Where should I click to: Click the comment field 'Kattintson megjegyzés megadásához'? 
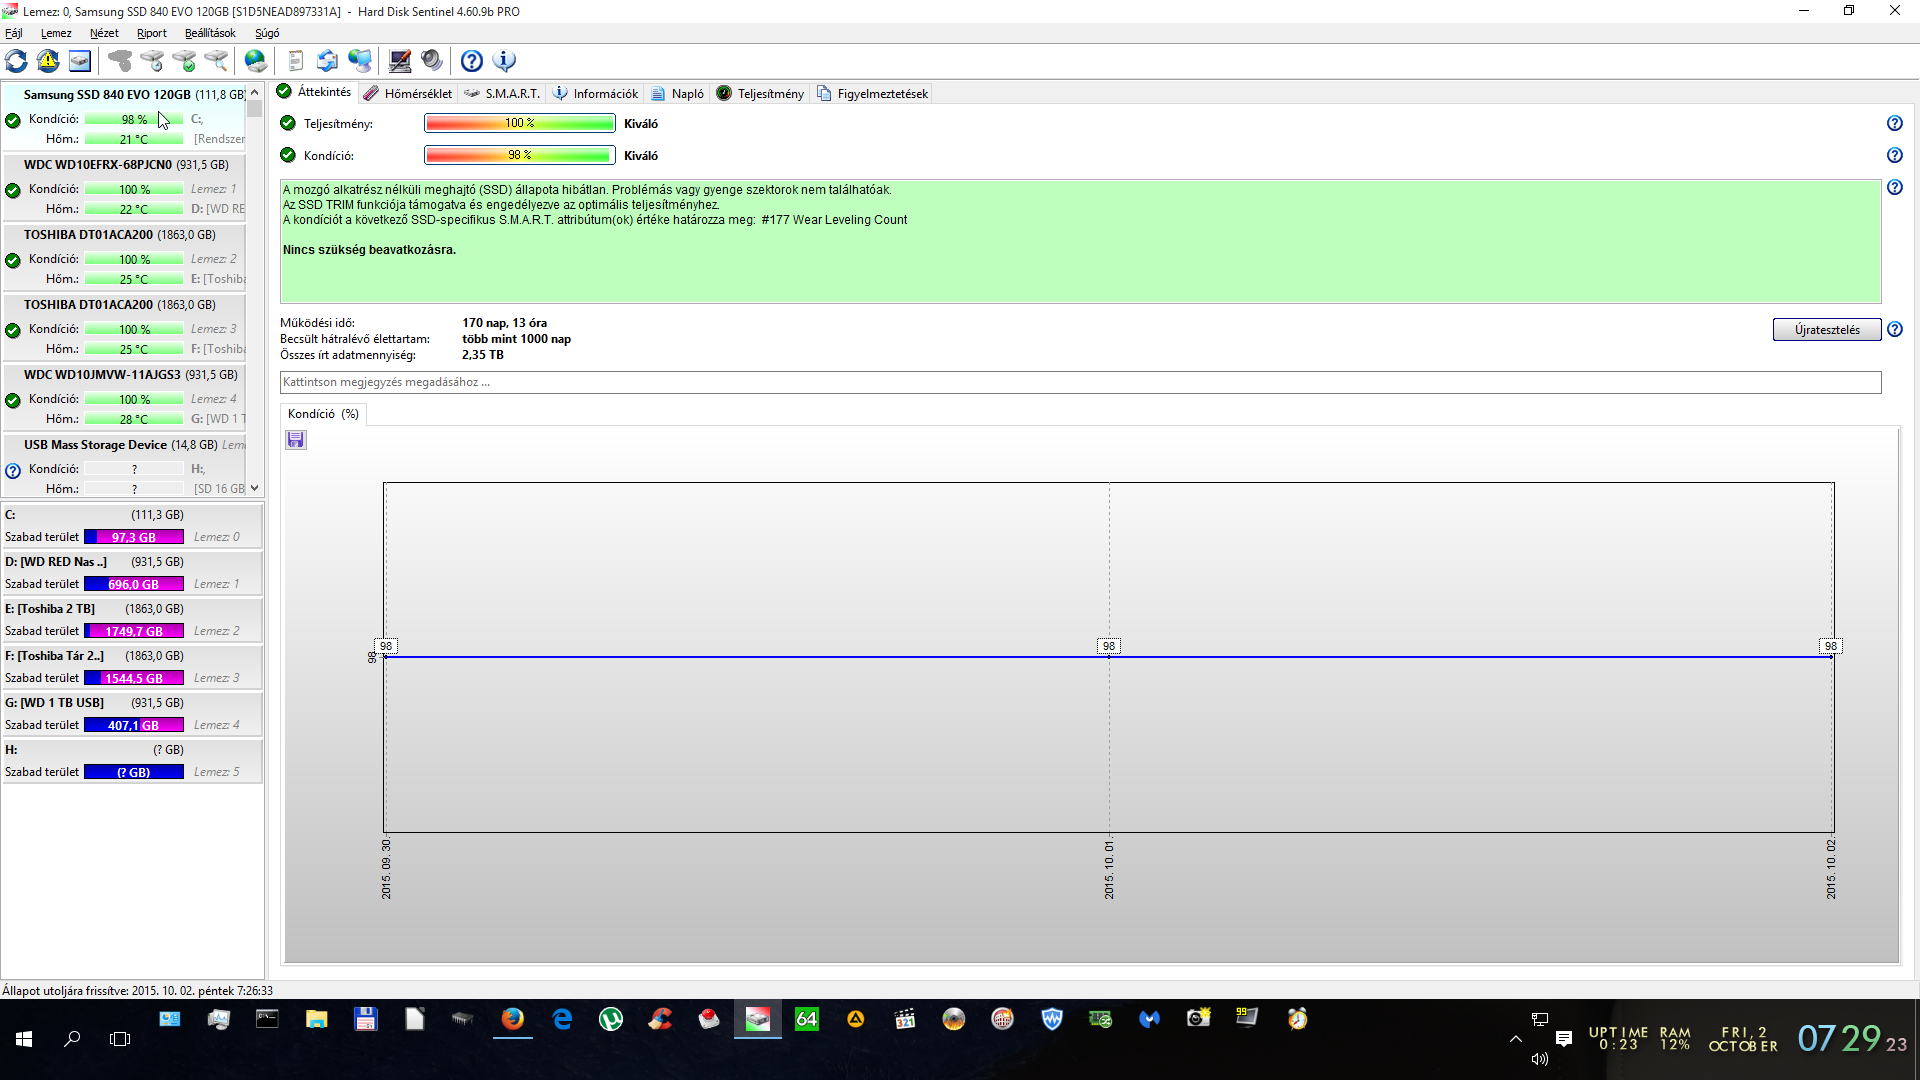pyautogui.click(x=1080, y=382)
